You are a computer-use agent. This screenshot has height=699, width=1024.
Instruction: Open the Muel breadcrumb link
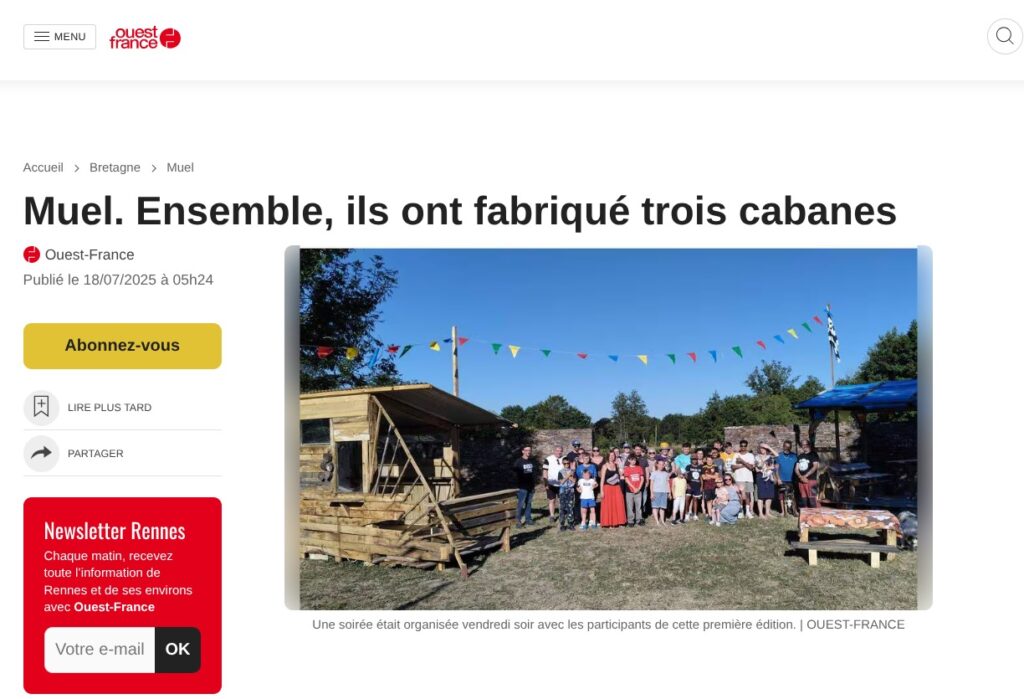[180, 167]
